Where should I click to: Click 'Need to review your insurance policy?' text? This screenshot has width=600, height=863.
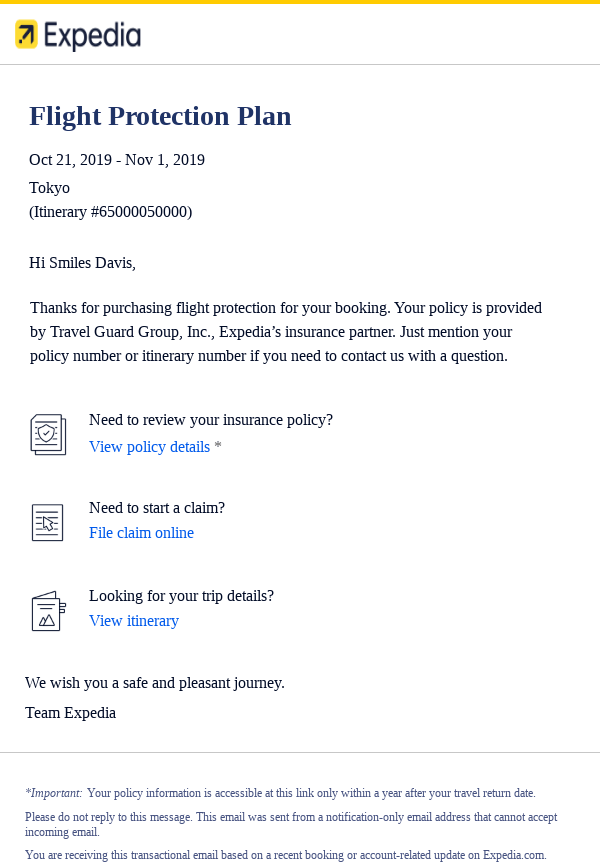pyautogui.click(x=211, y=420)
